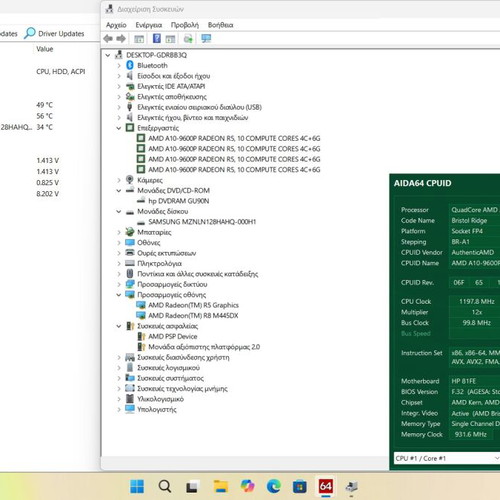Open taskbar Search
500x500 pixels.
[165, 486]
